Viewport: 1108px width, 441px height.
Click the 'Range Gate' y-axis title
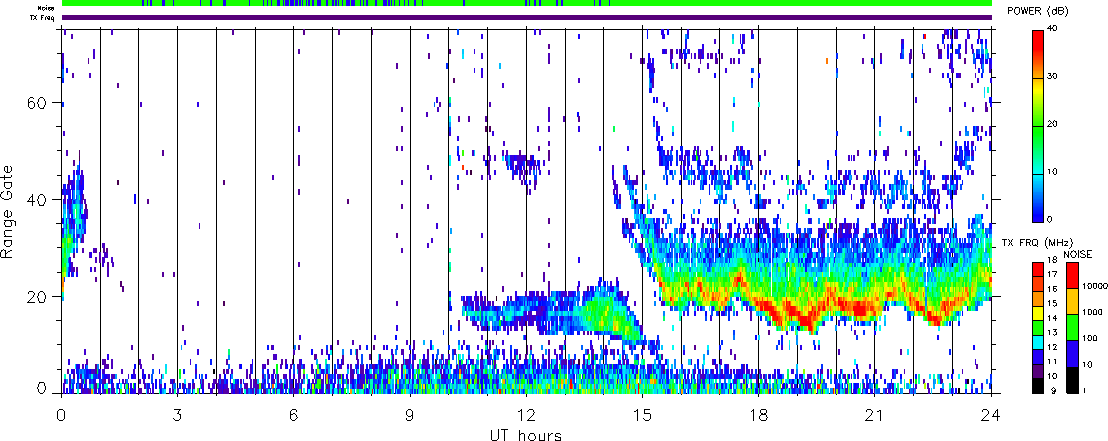click(x=8, y=211)
